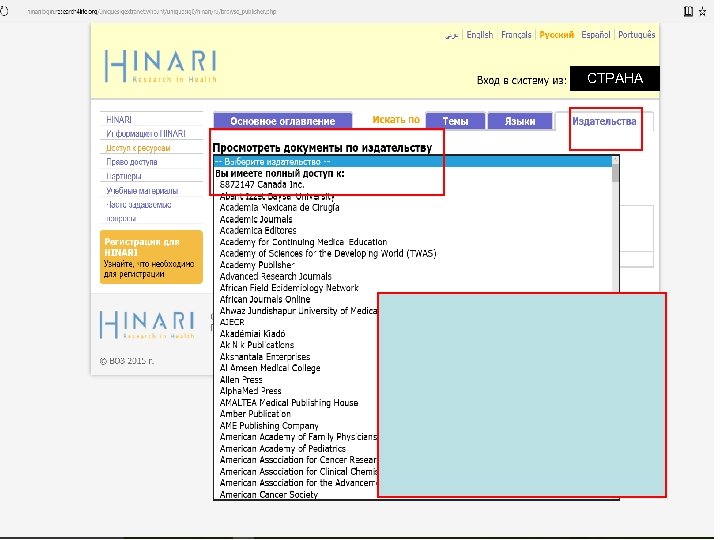Select American Academy of Pediatrics
This screenshot has height=540, width=720.
(x=282, y=449)
